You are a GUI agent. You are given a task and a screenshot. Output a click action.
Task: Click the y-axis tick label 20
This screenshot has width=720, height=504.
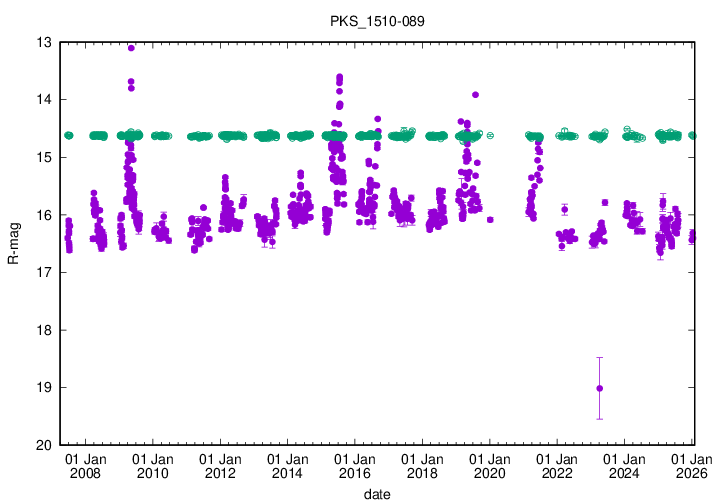pyautogui.click(x=44, y=446)
